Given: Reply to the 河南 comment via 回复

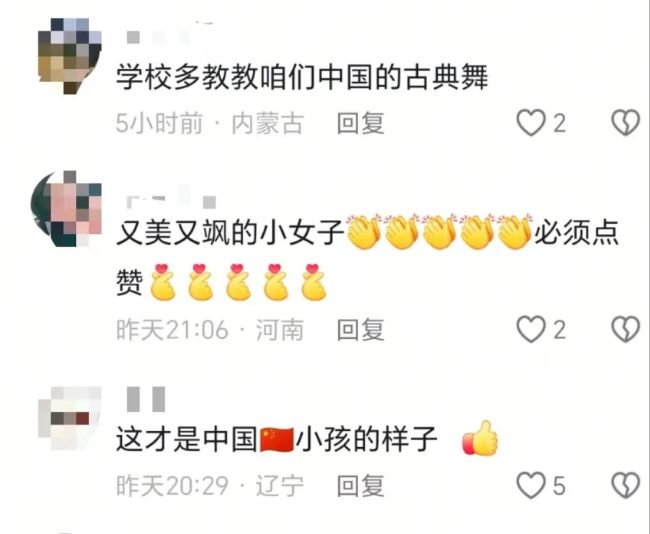Looking at the screenshot, I should [360, 330].
